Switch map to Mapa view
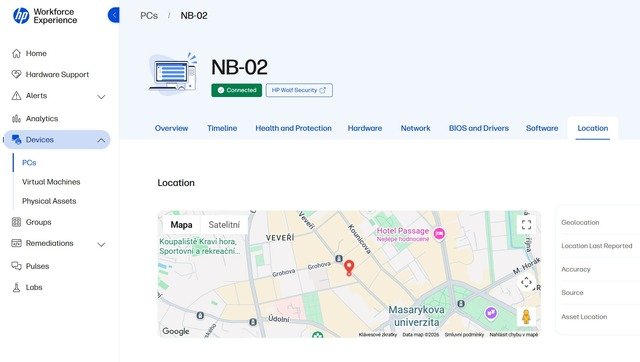The height and width of the screenshot is (362, 640). coord(181,224)
